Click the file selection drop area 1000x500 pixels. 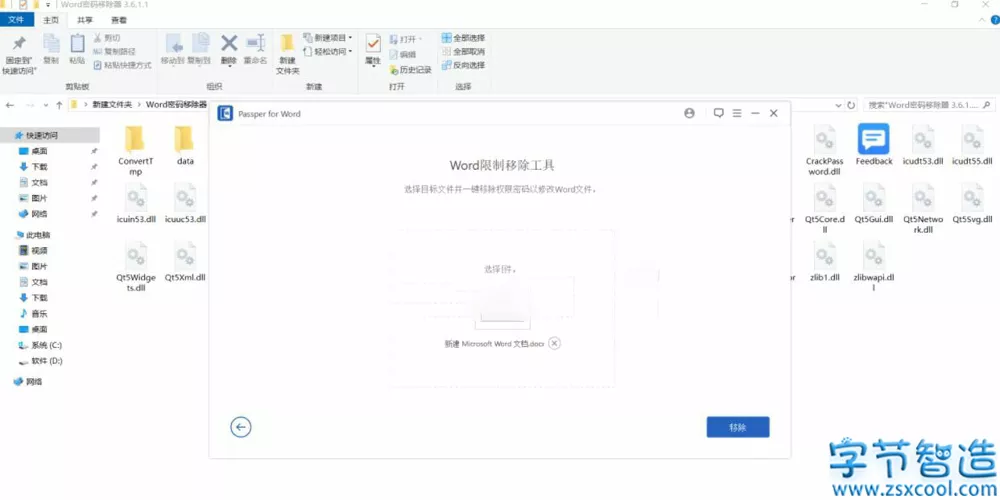pos(501,308)
